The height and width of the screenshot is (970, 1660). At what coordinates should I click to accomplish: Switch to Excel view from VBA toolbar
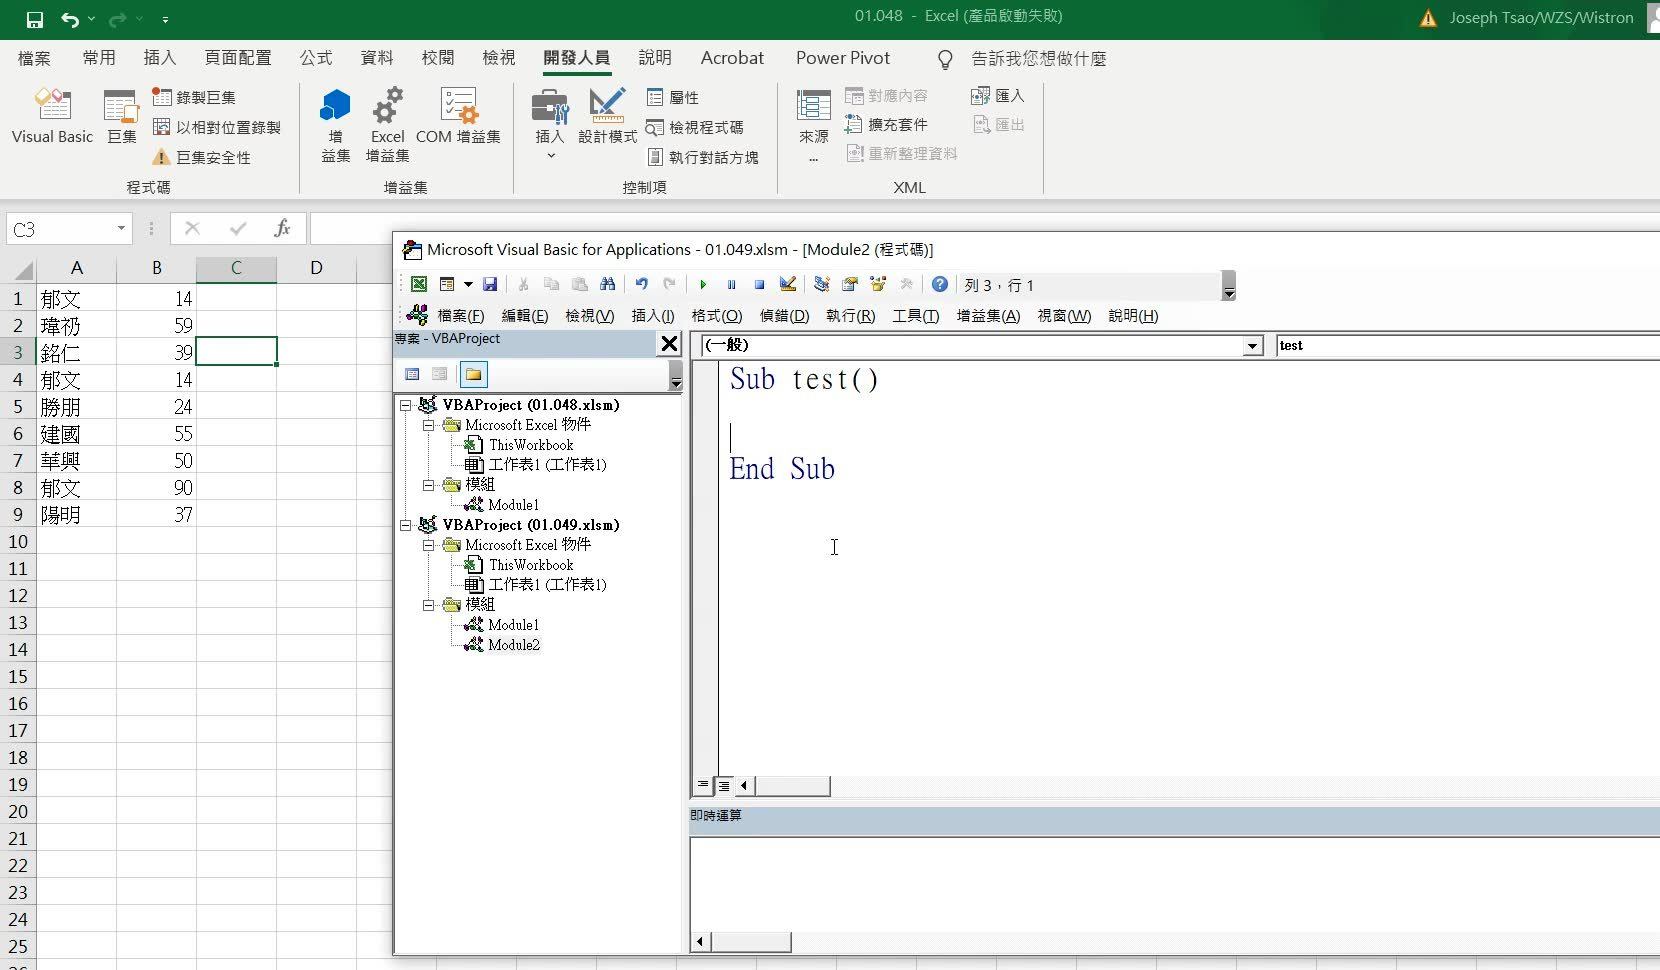pos(419,284)
